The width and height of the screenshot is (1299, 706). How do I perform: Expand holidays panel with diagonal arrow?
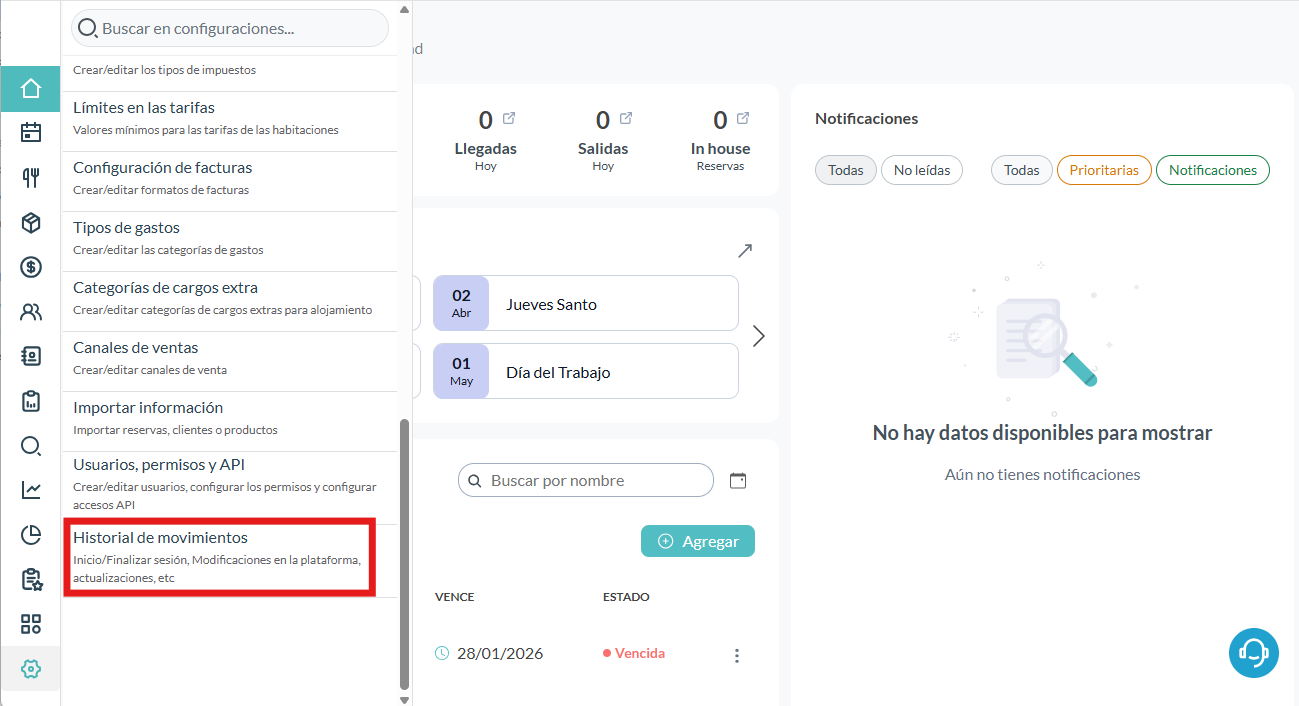tap(745, 250)
